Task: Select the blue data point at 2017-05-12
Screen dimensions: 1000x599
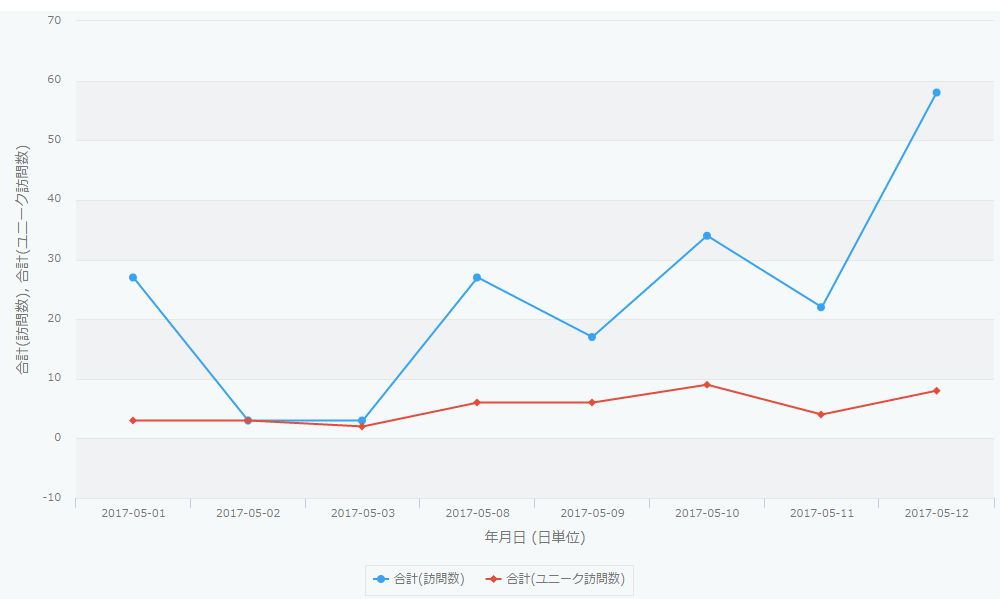Action: [936, 93]
